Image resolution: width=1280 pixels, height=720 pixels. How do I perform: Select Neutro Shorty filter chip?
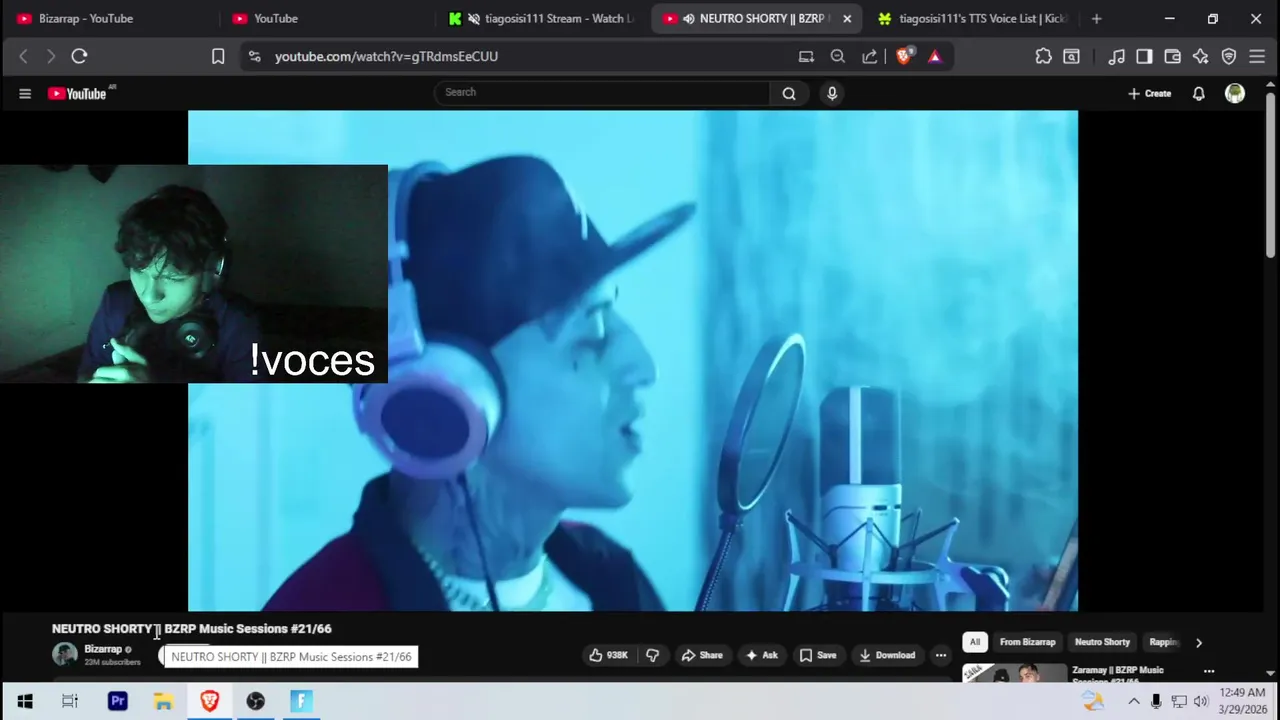pyautogui.click(x=1102, y=642)
